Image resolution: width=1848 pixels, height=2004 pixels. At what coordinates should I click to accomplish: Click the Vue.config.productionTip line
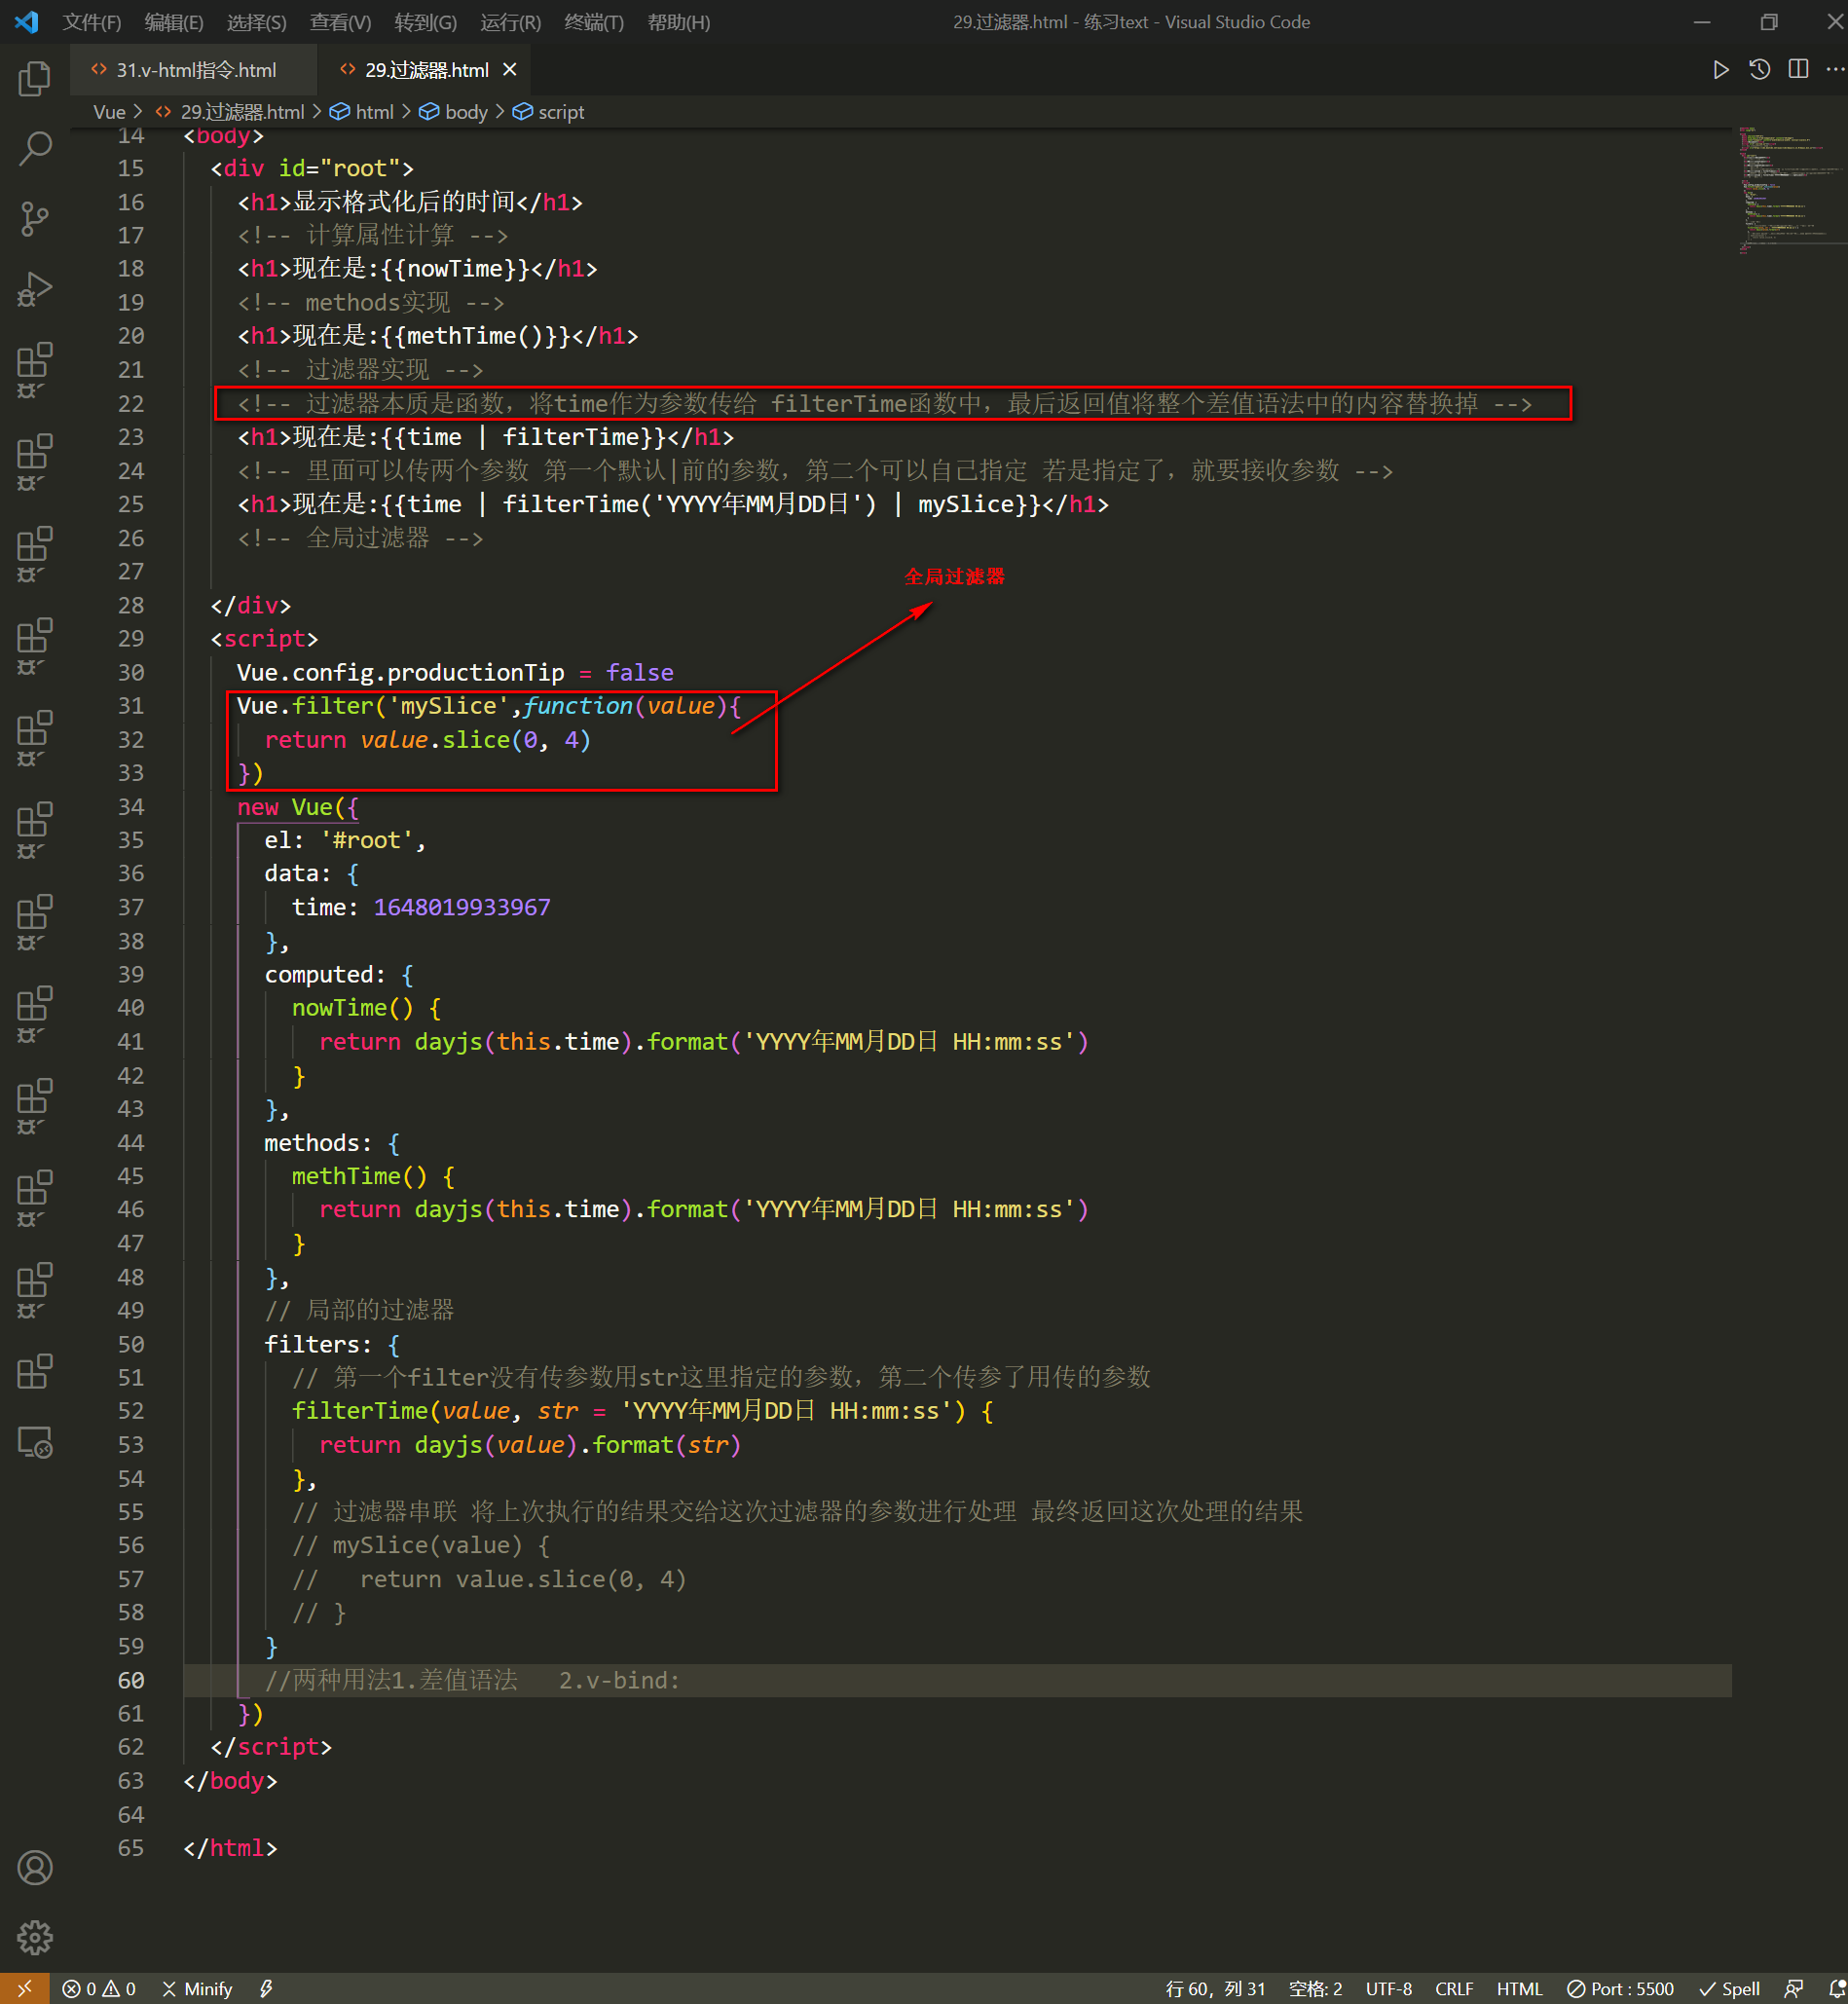click(455, 672)
